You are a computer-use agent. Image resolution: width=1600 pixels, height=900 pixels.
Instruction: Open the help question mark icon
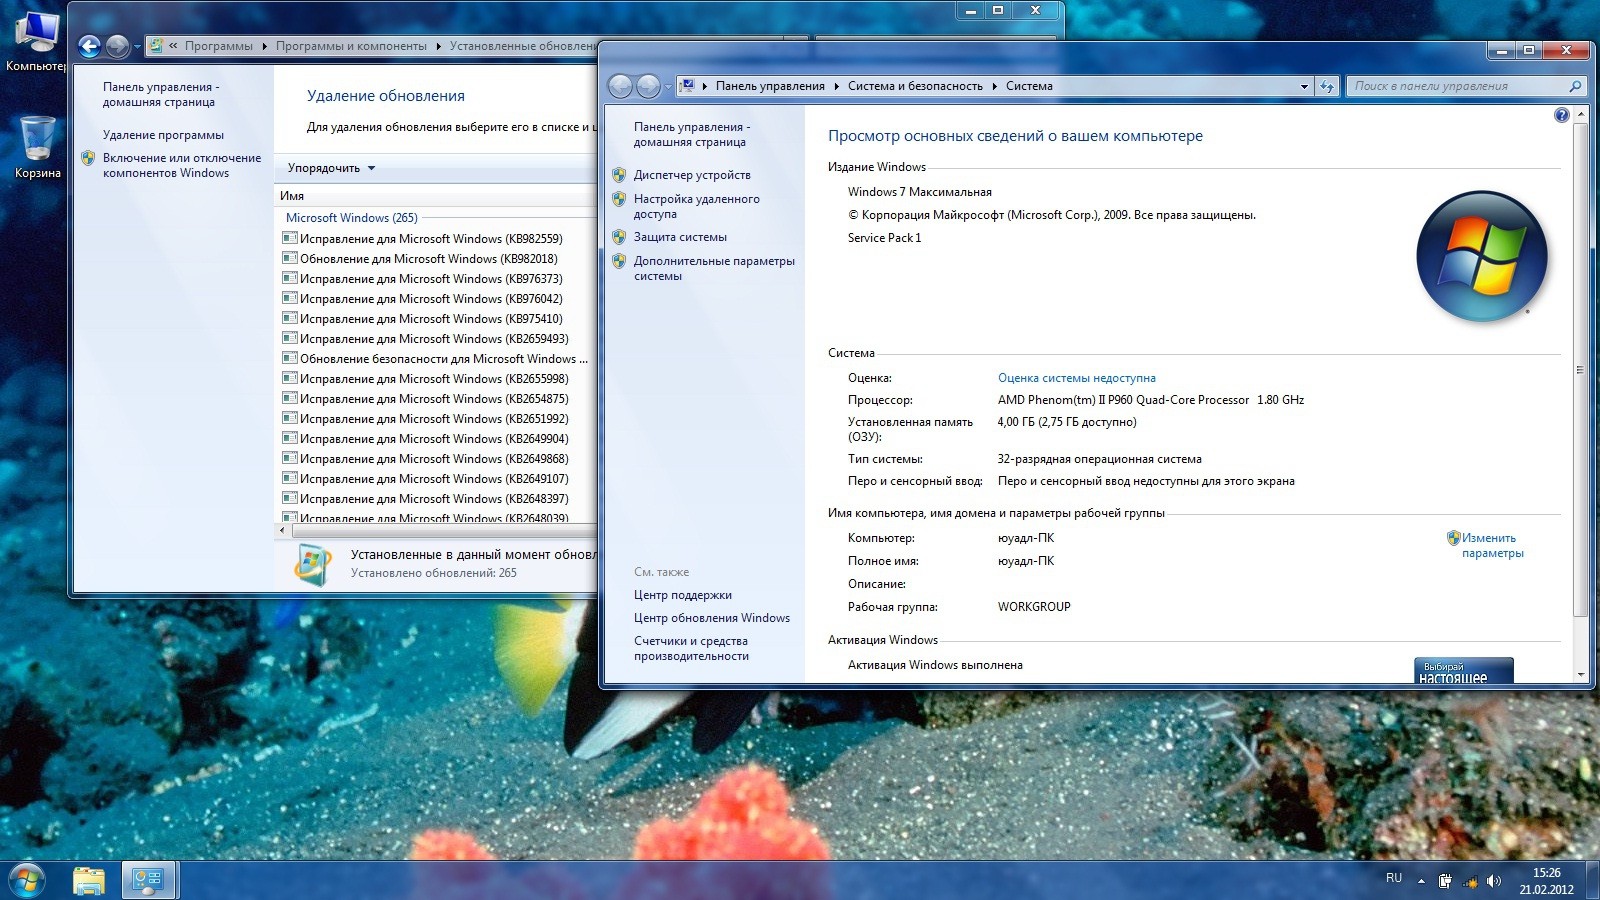pyautogui.click(x=1562, y=115)
